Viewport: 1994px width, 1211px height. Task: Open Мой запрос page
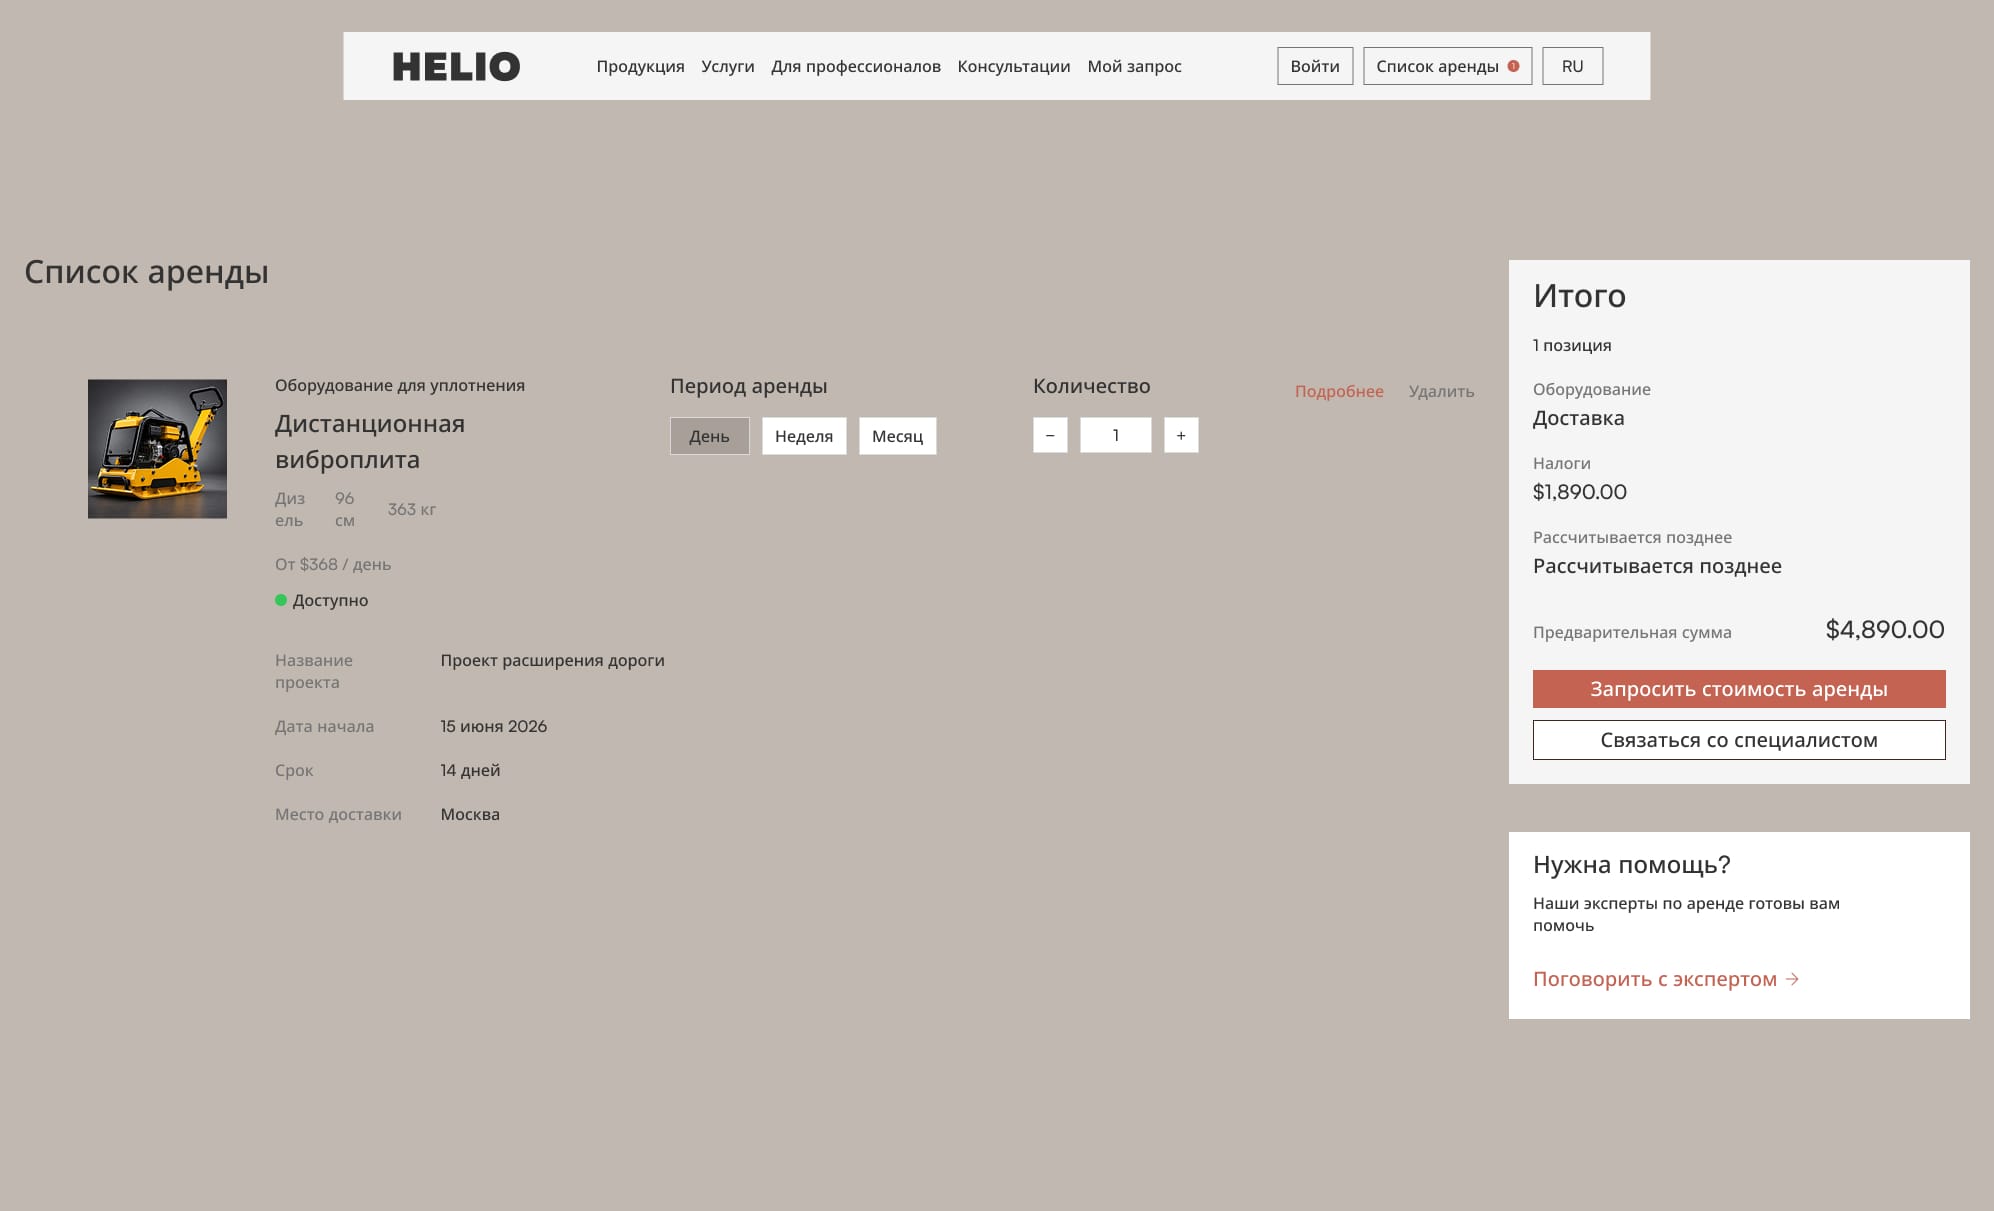(1134, 67)
